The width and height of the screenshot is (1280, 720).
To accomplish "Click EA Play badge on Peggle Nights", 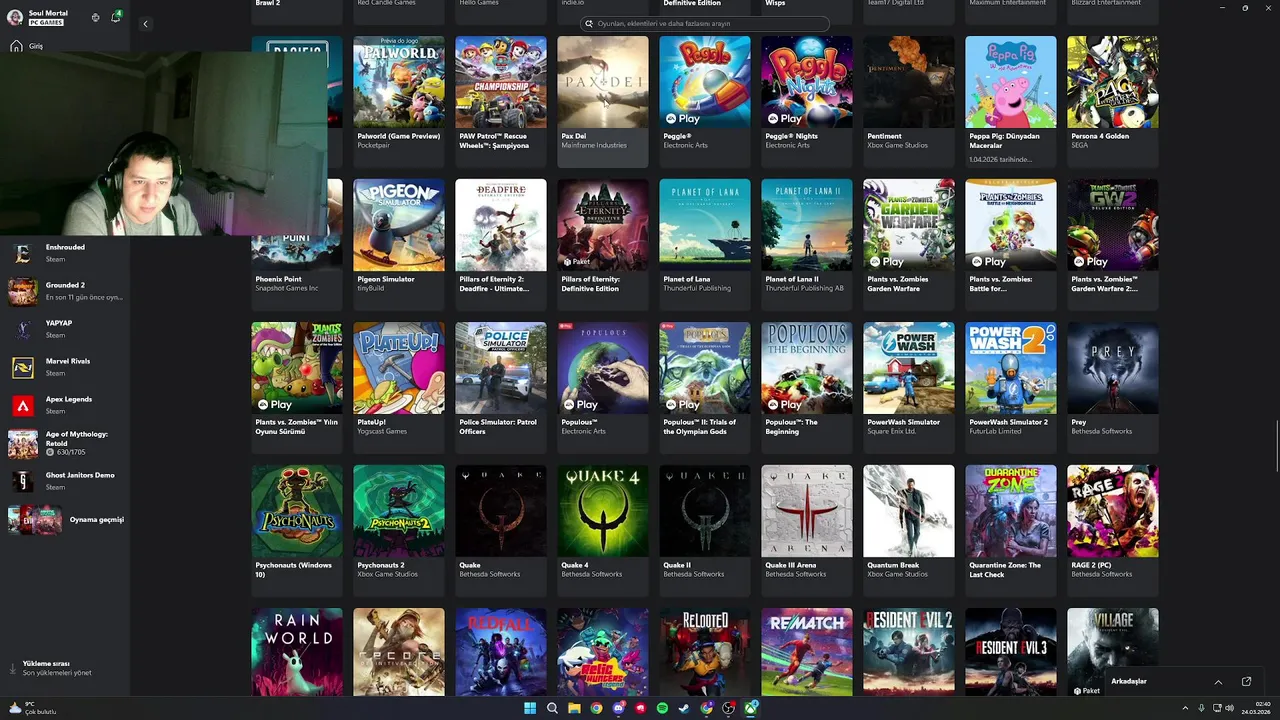I will 784,118.
